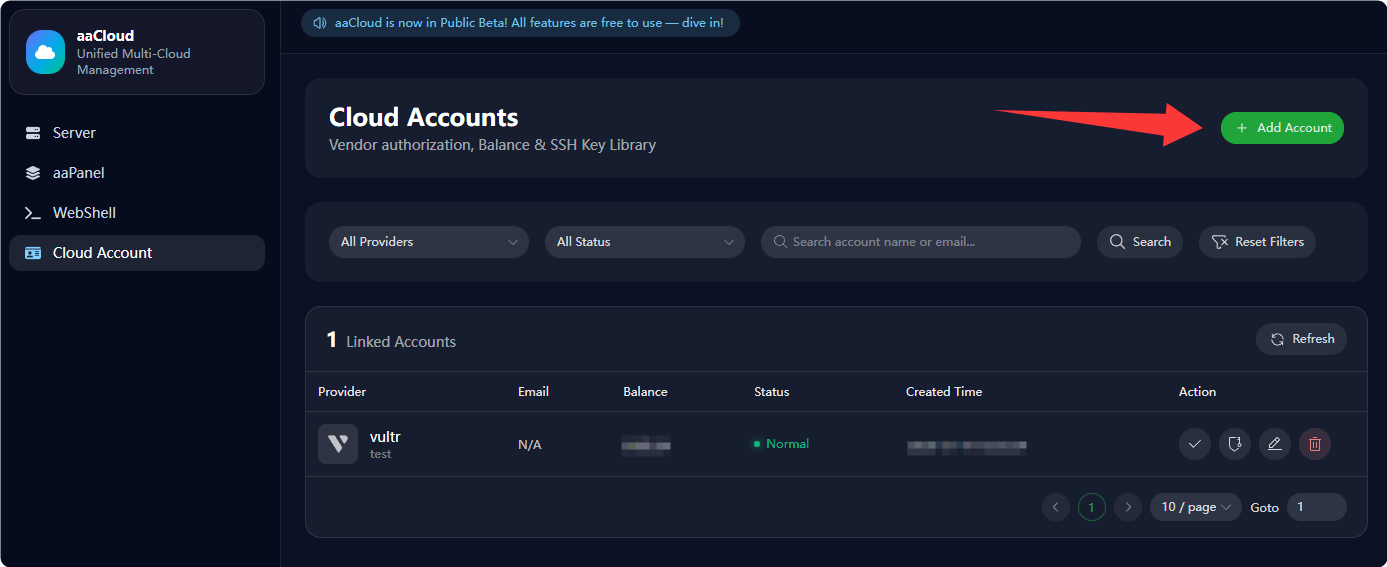Delete the vultr account via trash icon
Image resolution: width=1387 pixels, height=567 pixels.
coord(1315,444)
